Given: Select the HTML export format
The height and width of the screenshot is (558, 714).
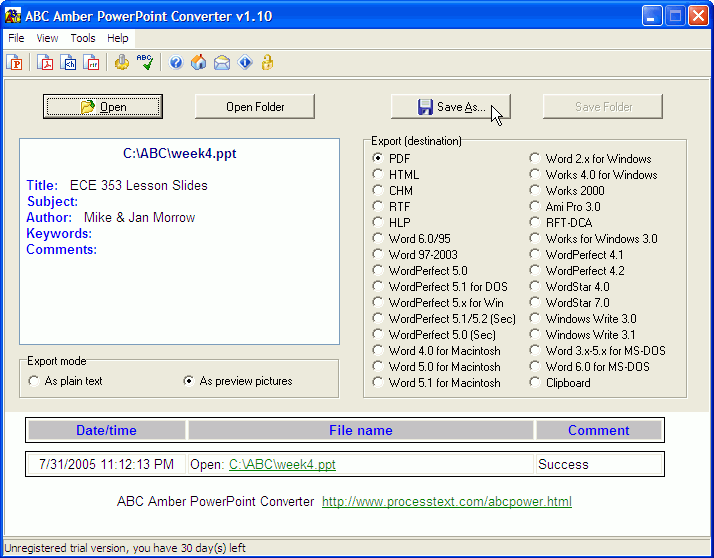Looking at the screenshot, I should click(x=378, y=175).
